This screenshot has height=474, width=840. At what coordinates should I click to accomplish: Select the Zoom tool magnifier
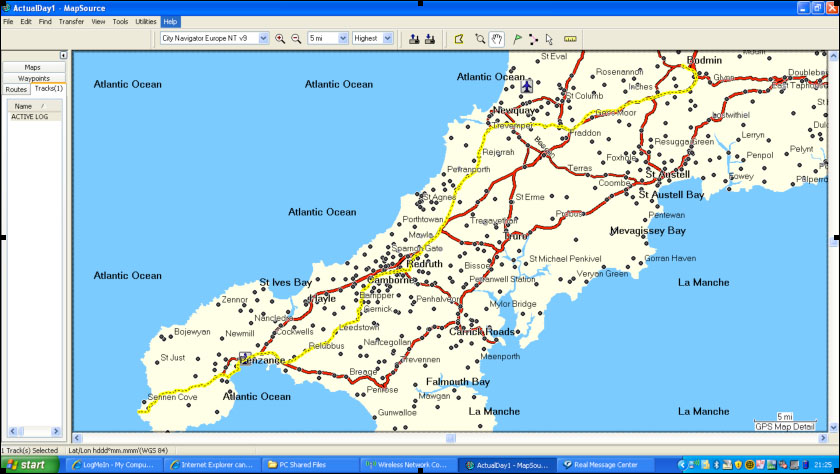[480, 39]
